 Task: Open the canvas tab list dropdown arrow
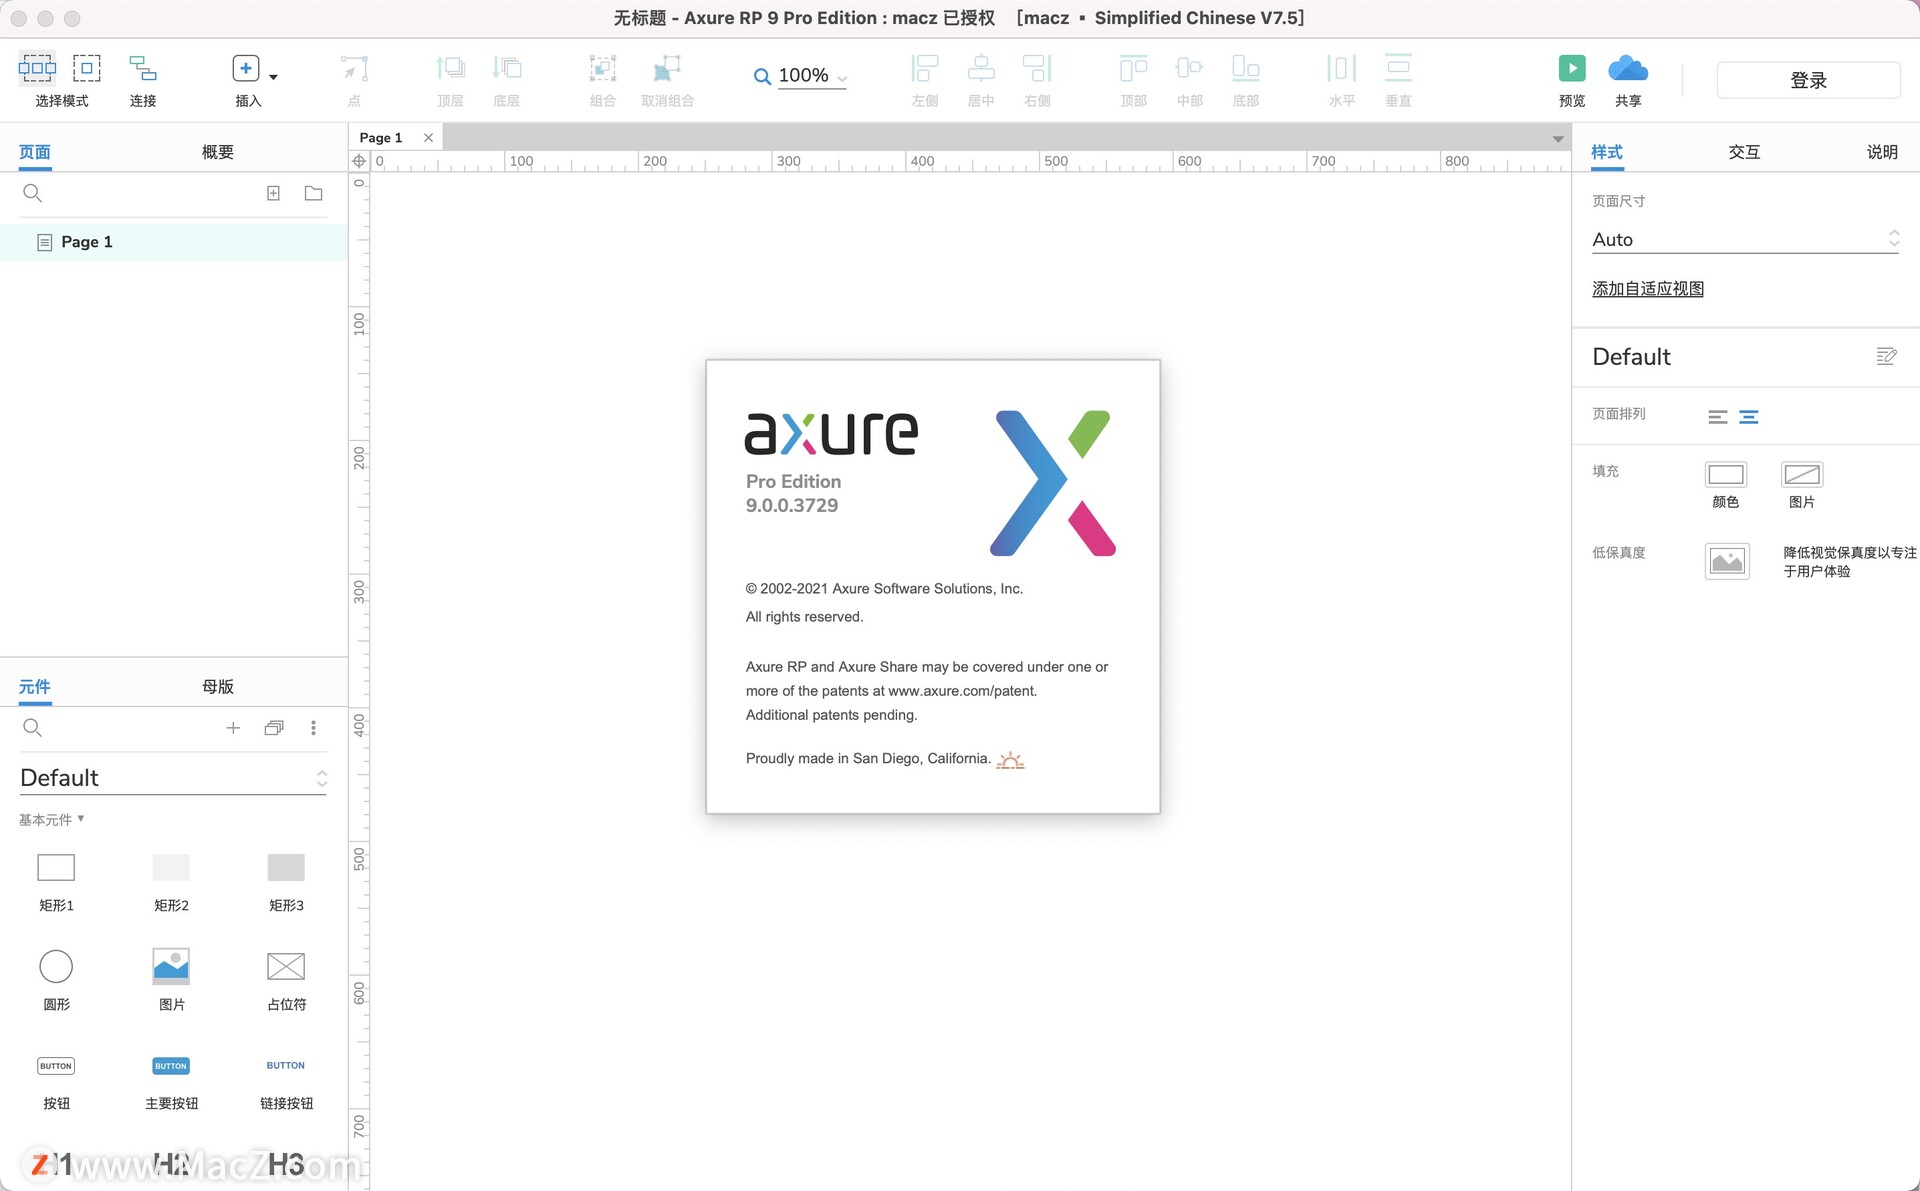[x=1557, y=139]
